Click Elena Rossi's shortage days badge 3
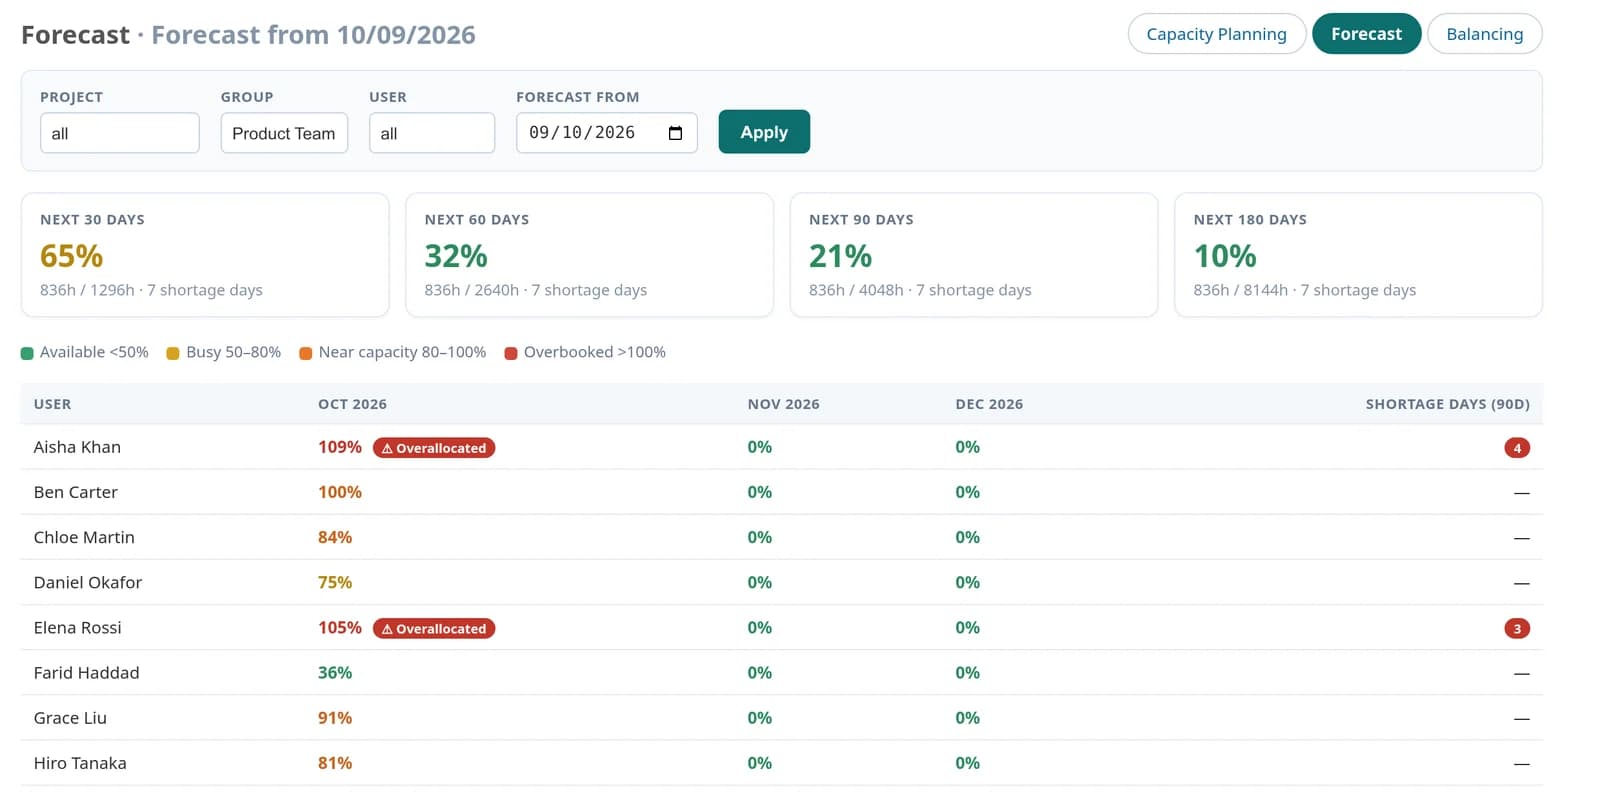Viewport: 1600px width, 809px height. 1517,629
